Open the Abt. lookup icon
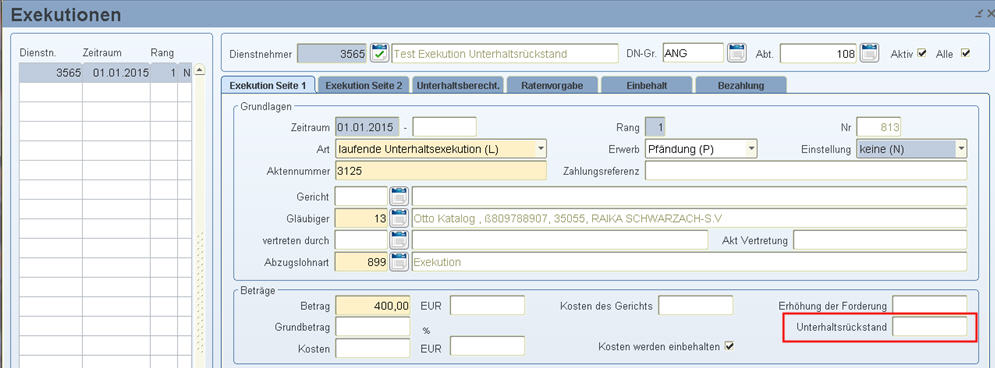Viewport: 995px width, 368px height. coord(869,53)
